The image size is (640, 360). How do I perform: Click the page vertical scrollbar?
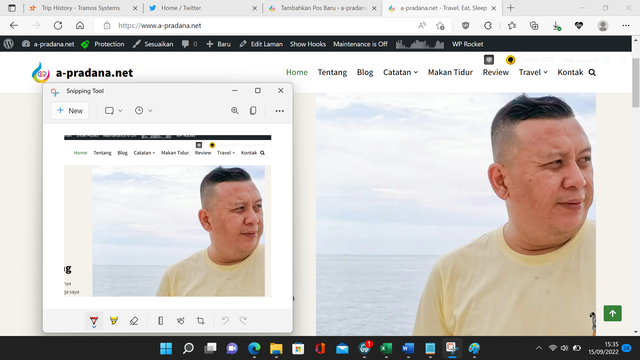coord(636,82)
